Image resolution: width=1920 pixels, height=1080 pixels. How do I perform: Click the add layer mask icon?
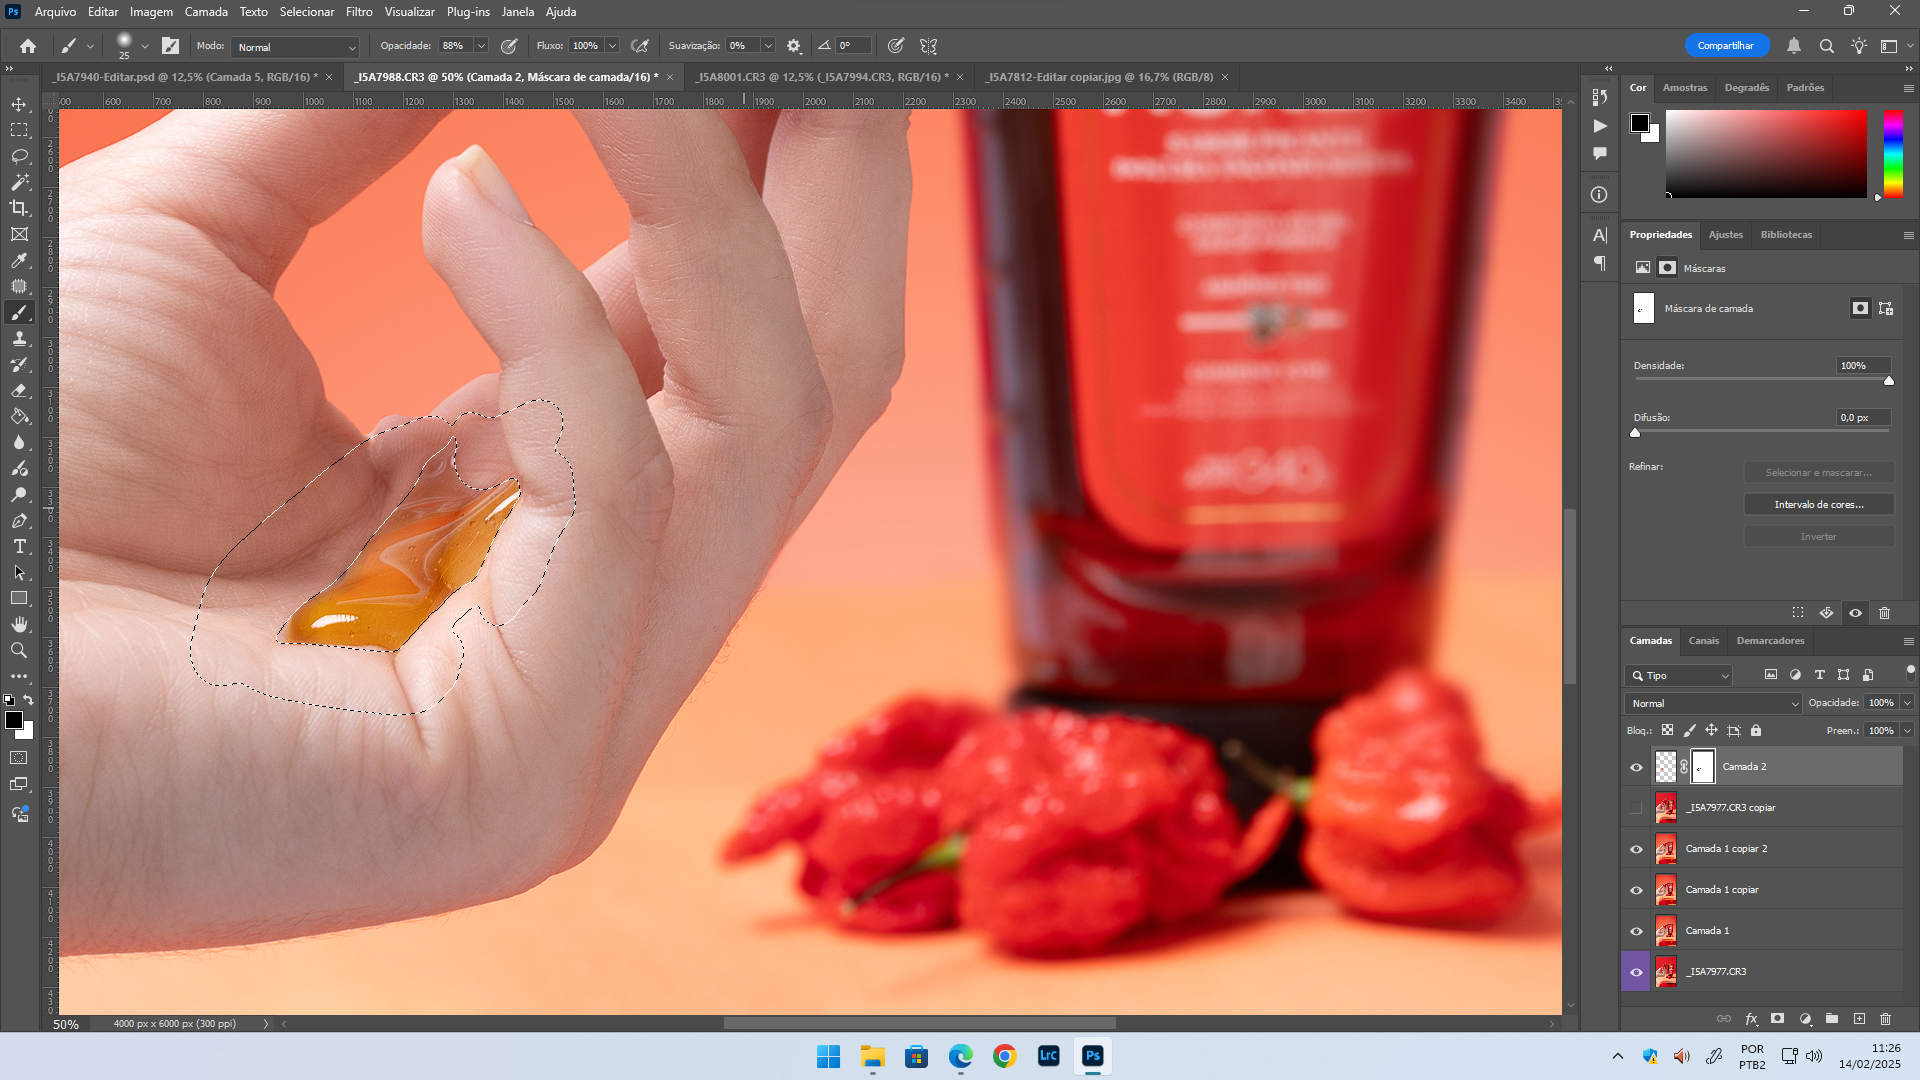[1777, 1019]
